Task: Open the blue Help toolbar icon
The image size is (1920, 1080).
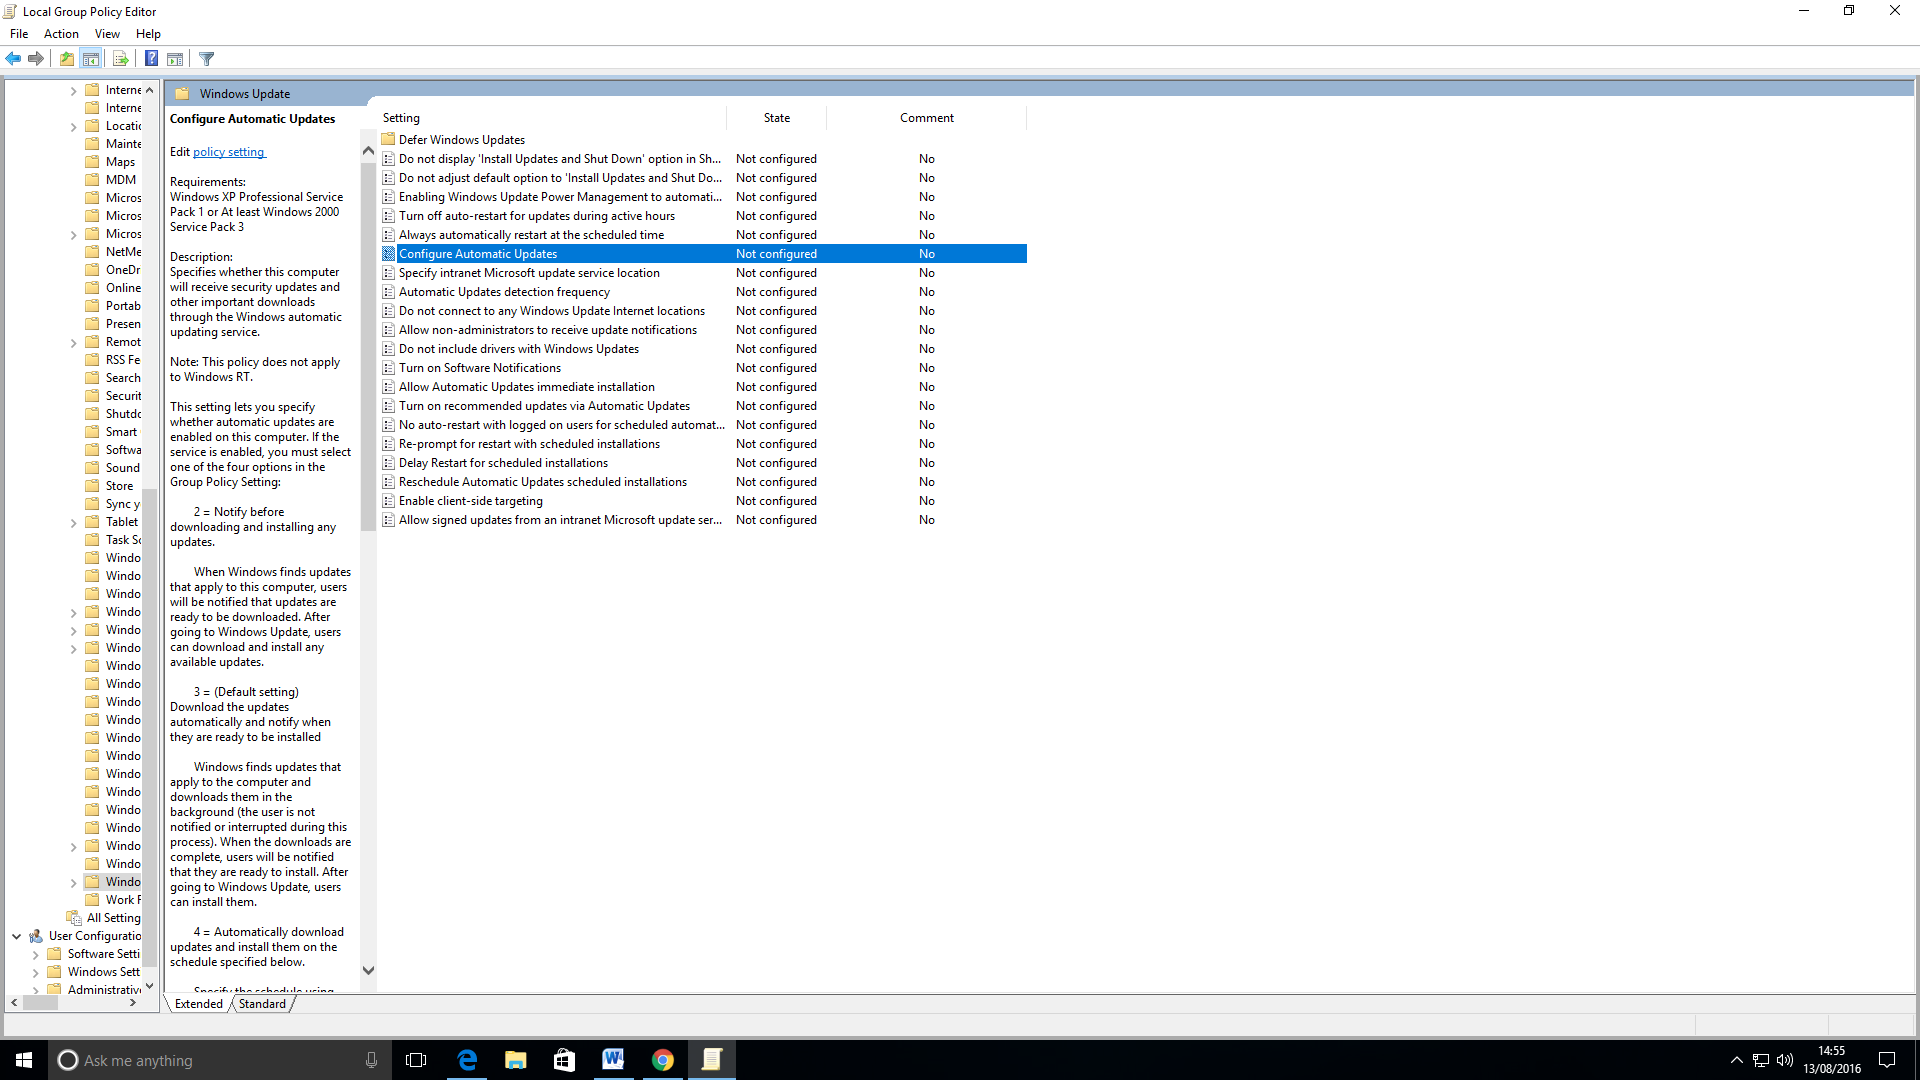Action: (151, 59)
